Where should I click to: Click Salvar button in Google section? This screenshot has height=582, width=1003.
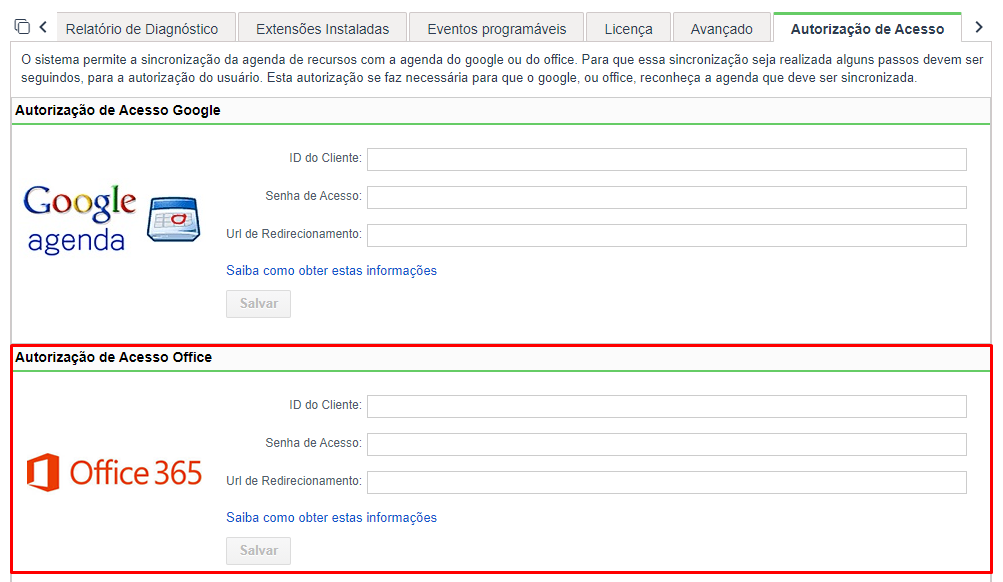pyautogui.click(x=258, y=304)
